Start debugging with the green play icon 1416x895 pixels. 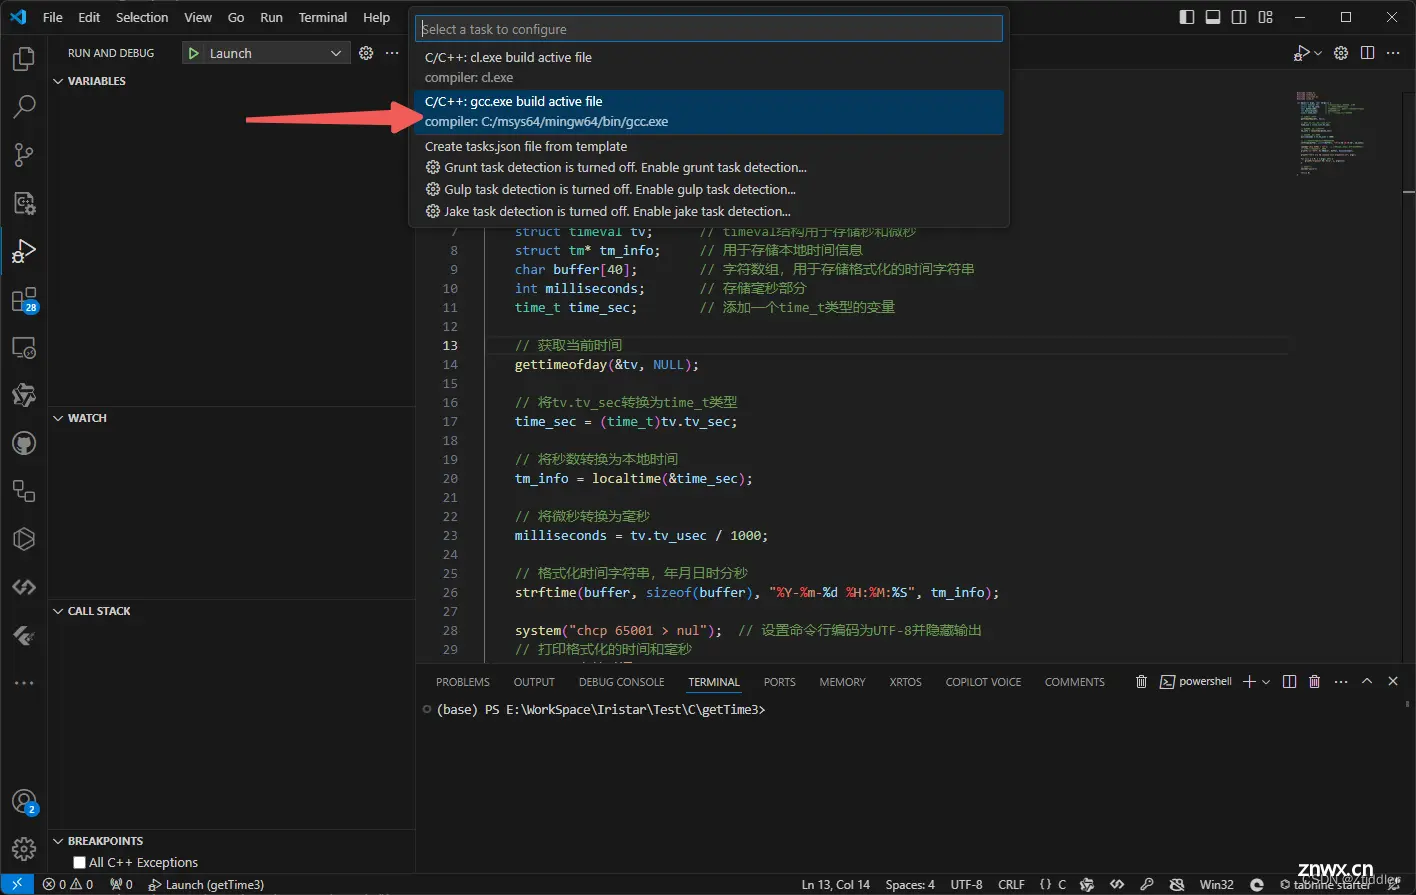193,53
